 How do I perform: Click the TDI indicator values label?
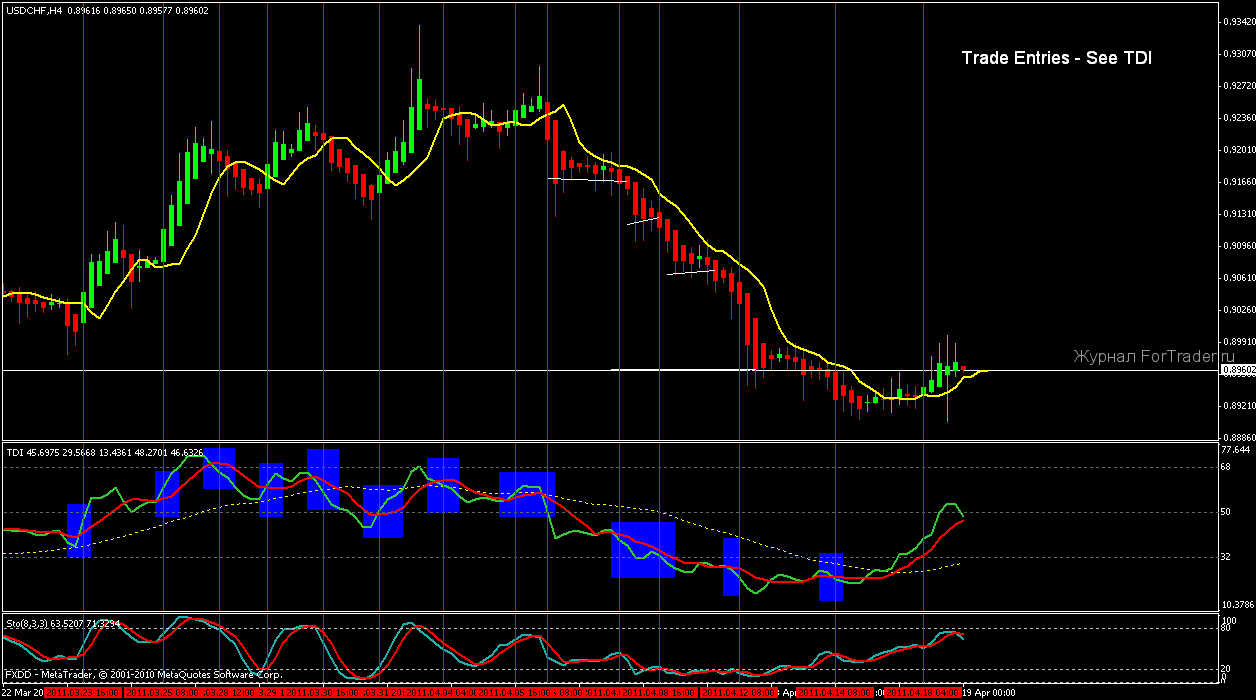105,453
